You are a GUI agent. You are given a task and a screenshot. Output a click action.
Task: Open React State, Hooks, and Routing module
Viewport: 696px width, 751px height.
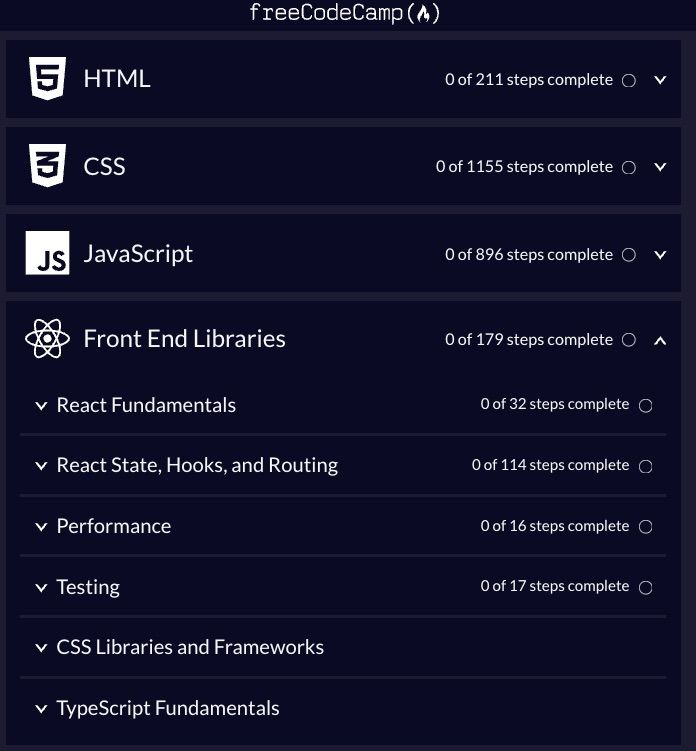coord(197,466)
